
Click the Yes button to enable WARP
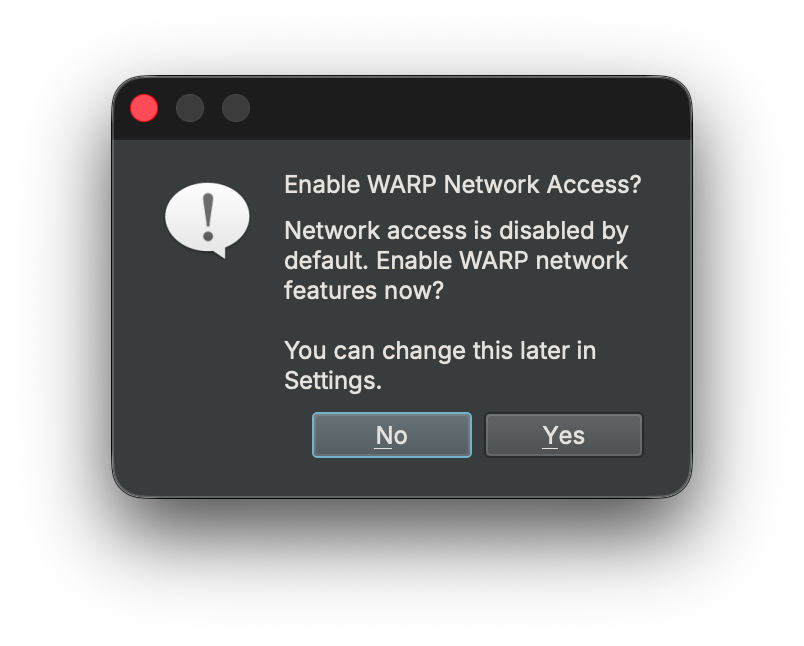pos(563,435)
